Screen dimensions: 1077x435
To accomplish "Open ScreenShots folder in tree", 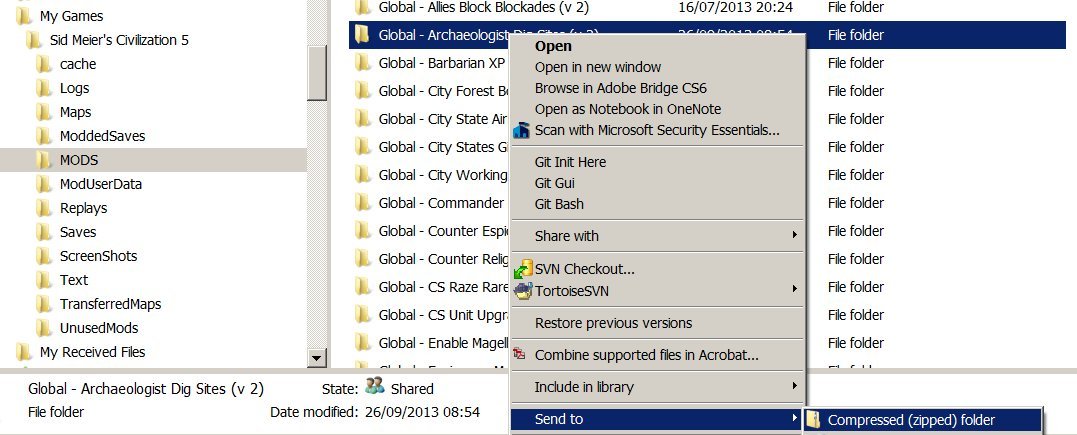I will pos(98,256).
